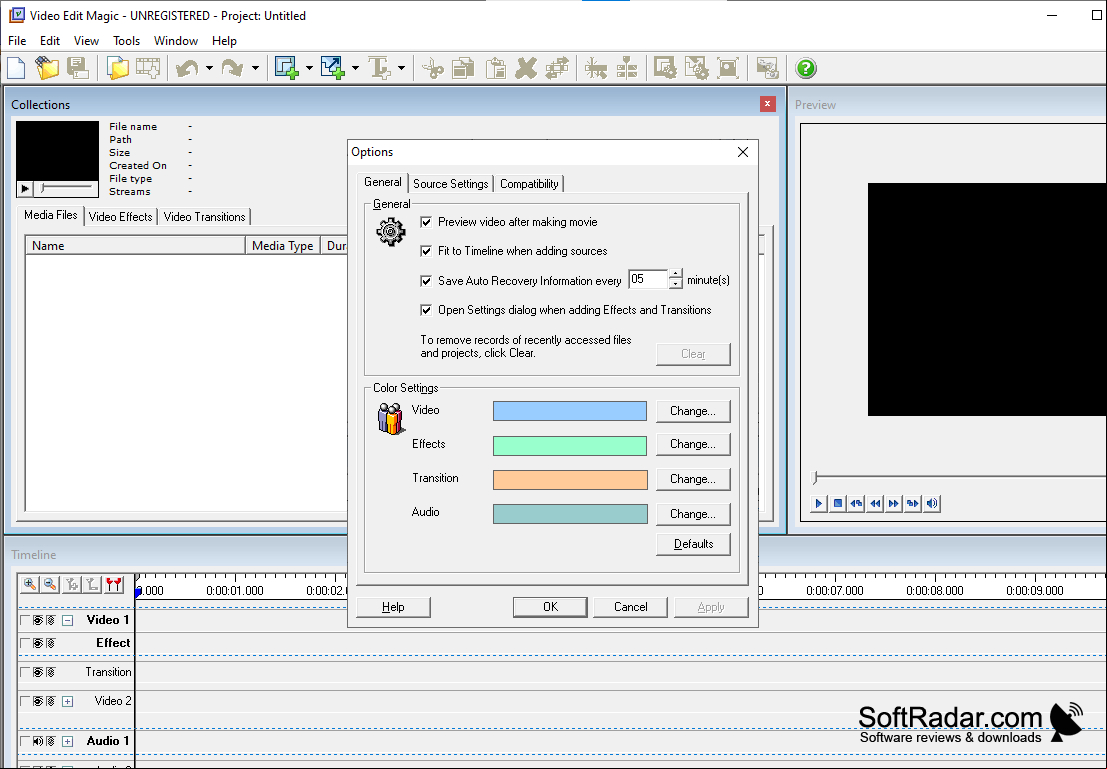Click the New Project toolbar icon
The height and width of the screenshot is (769, 1107).
16,68
